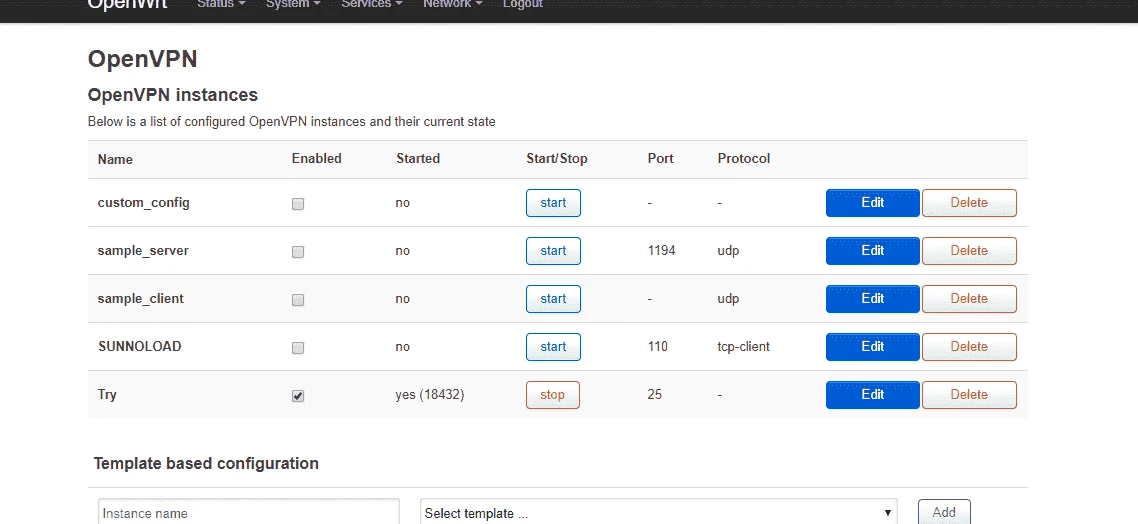Screen dimensions: 1138x524
Task: Delete the sample_client instance
Action: (x=969, y=299)
